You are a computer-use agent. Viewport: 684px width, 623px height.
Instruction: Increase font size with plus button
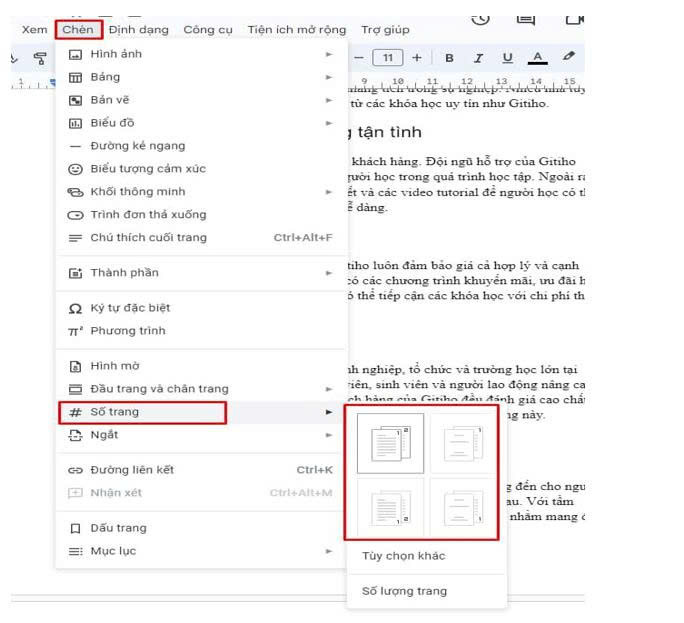click(417, 58)
